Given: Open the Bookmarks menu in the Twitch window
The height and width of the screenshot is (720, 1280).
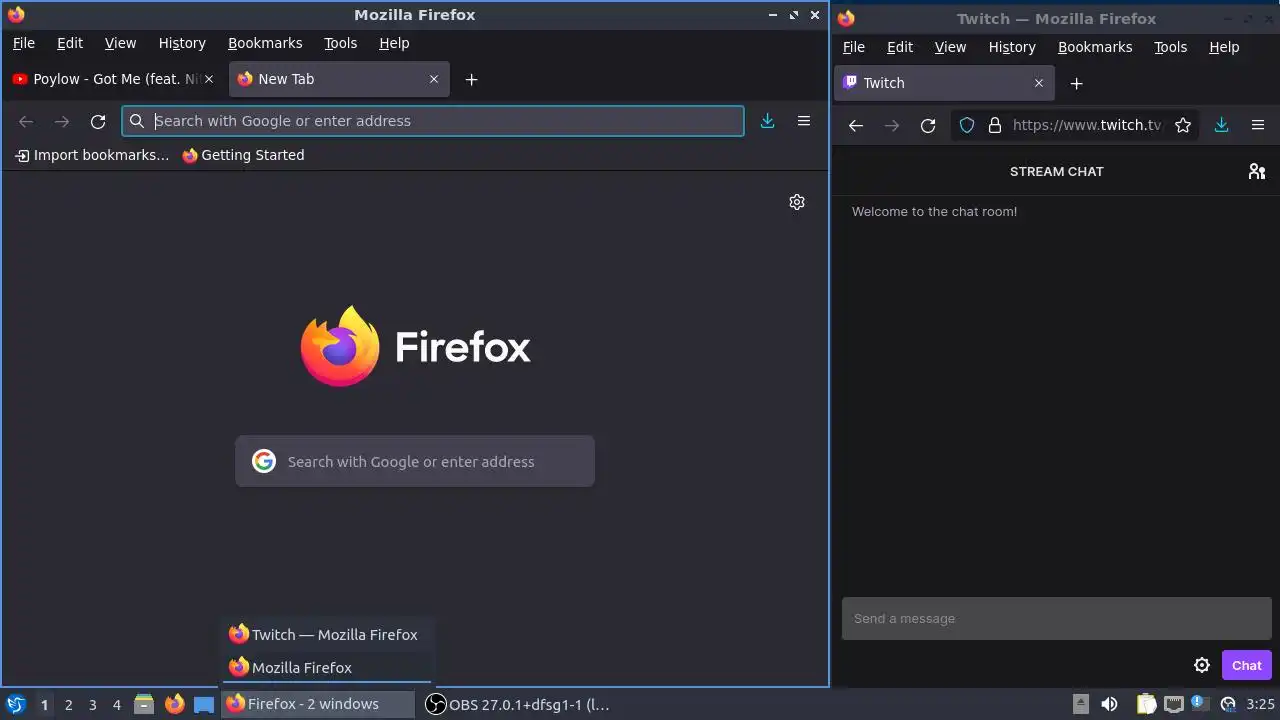Looking at the screenshot, I should 1095,47.
